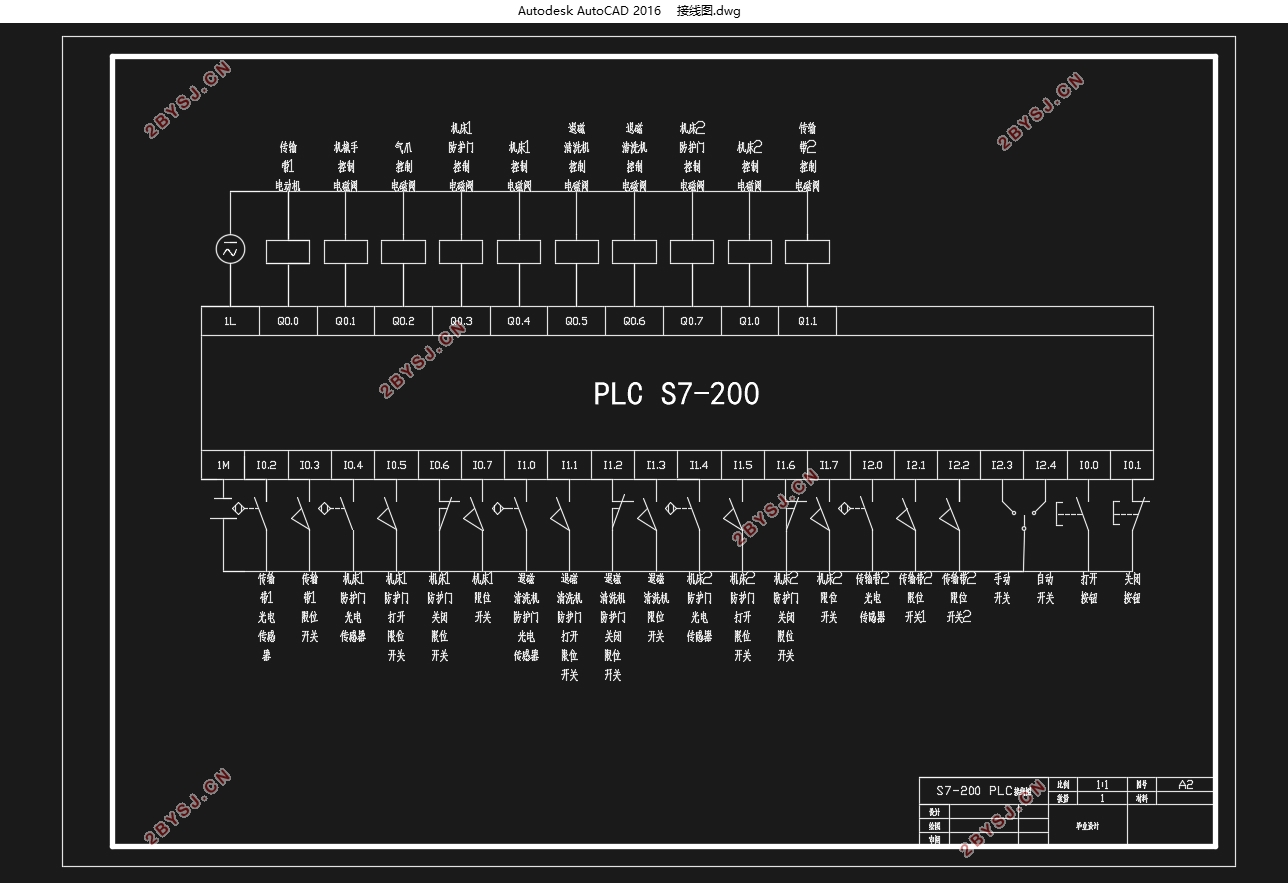Click the Q0.3 output terminal
Image resolution: width=1288 pixels, height=883 pixels.
pyautogui.click(x=461, y=321)
